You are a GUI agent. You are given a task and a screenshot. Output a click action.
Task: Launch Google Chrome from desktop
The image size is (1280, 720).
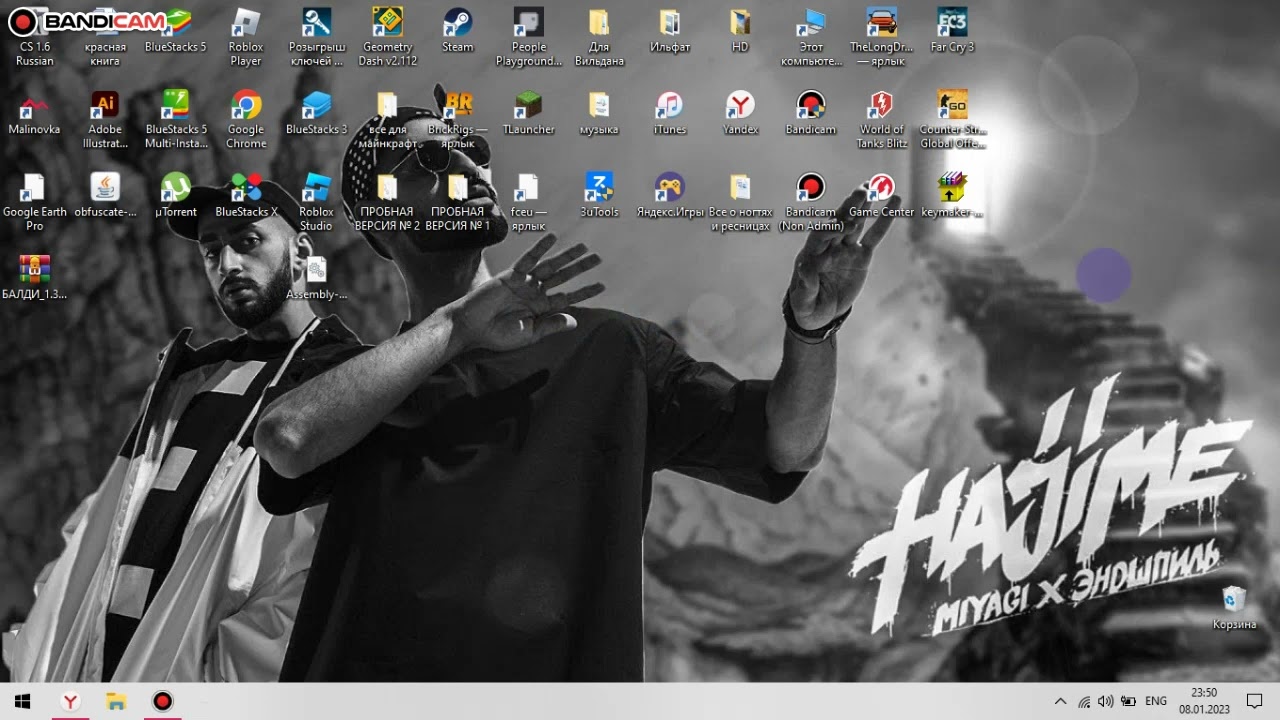point(246,120)
